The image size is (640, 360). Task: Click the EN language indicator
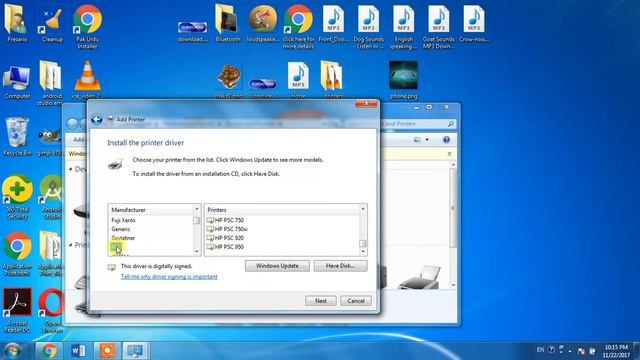540,350
